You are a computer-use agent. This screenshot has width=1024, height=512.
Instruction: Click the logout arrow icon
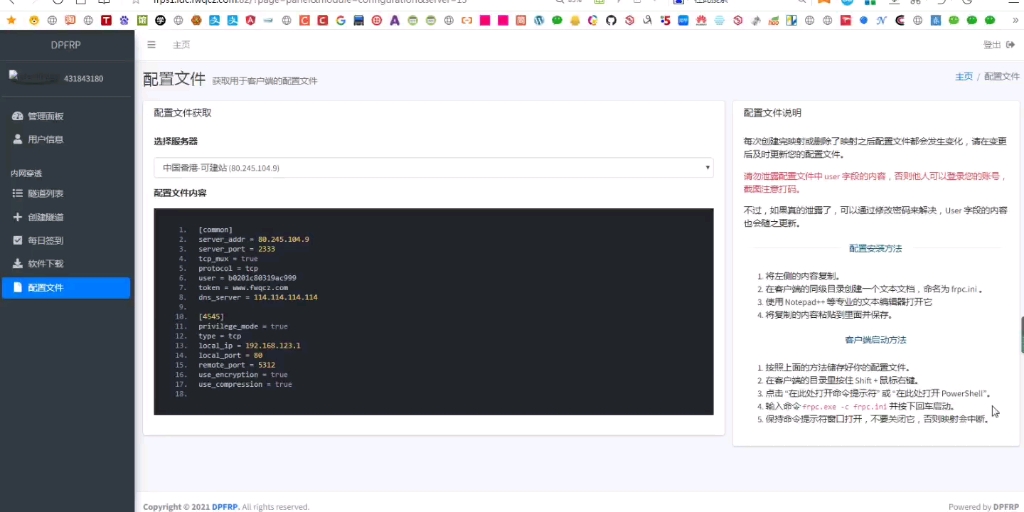(x=1011, y=45)
